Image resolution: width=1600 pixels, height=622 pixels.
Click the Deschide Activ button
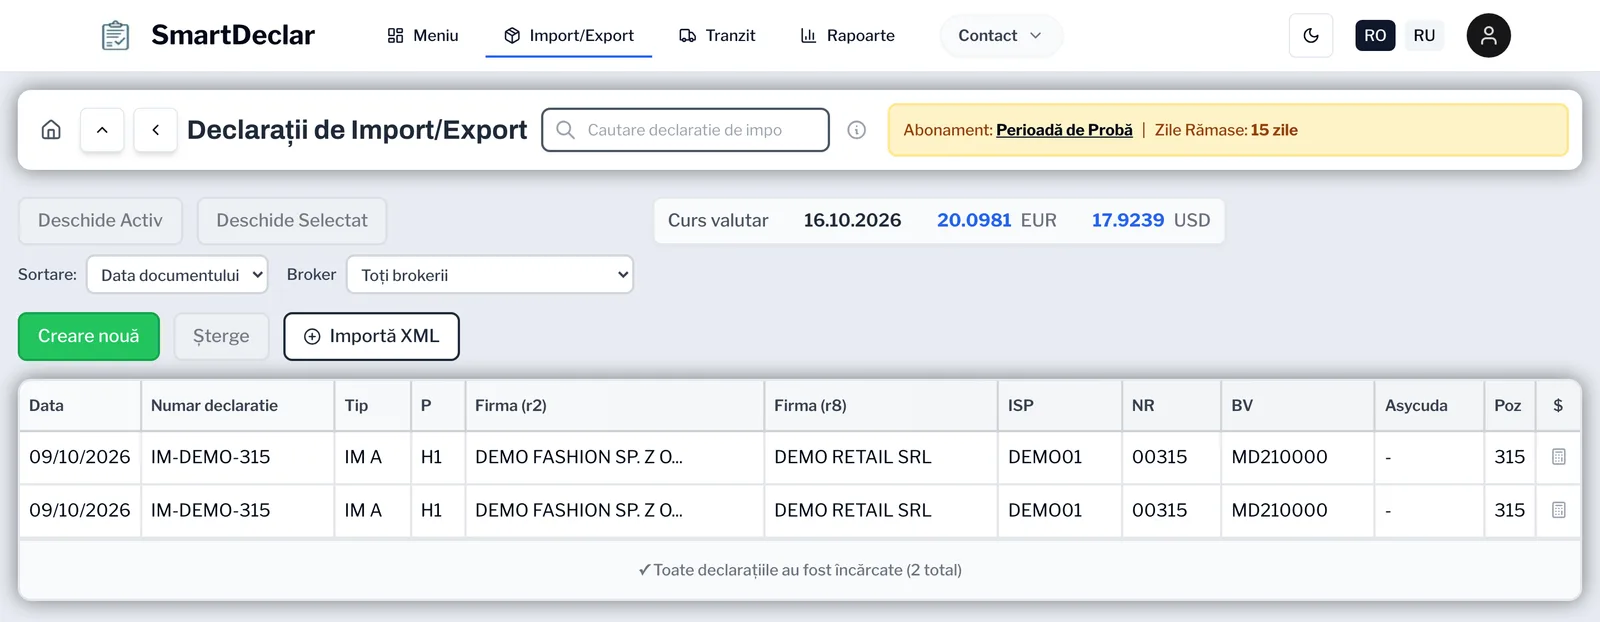coord(100,220)
